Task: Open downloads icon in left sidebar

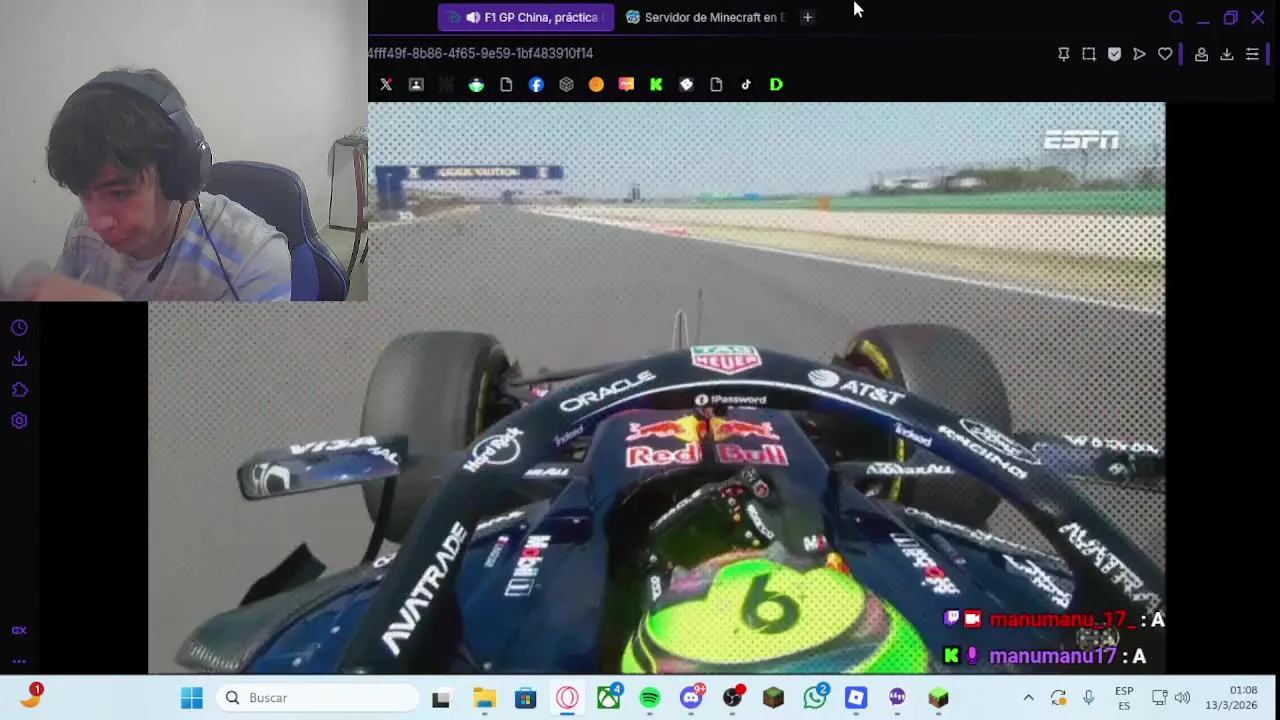Action: coord(19,359)
